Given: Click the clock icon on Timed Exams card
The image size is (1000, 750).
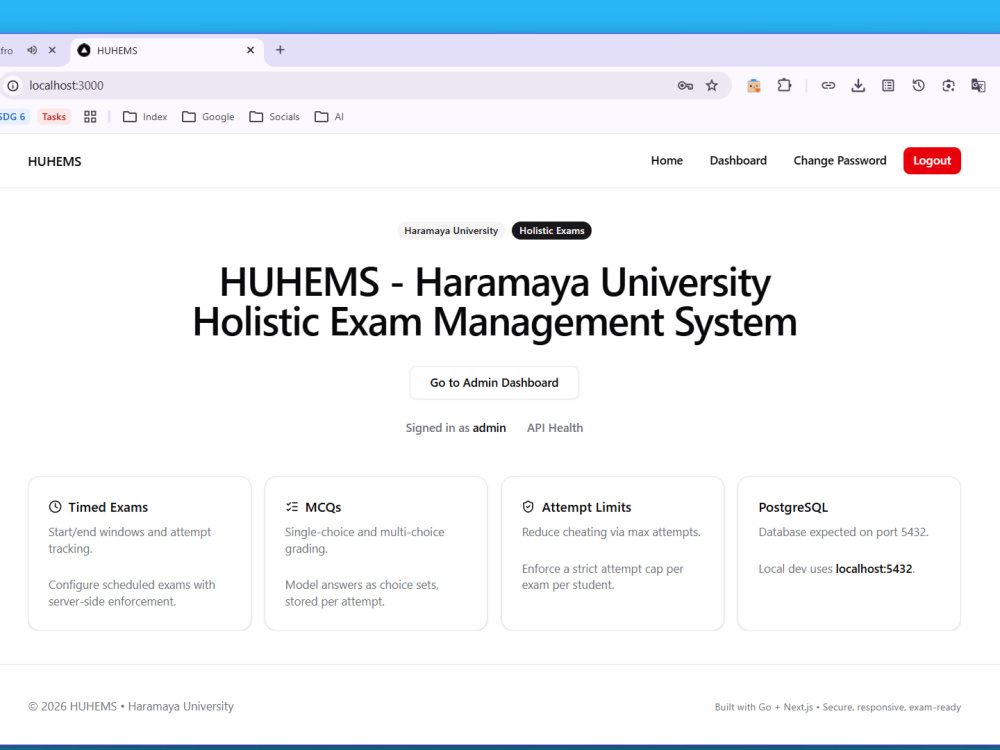Looking at the screenshot, I should [x=55, y=507].
